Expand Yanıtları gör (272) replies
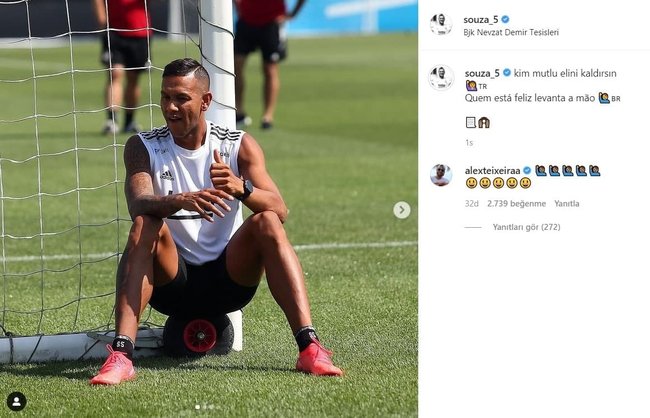The height and width of the screenshot is (418, 650). click(526, 227)
